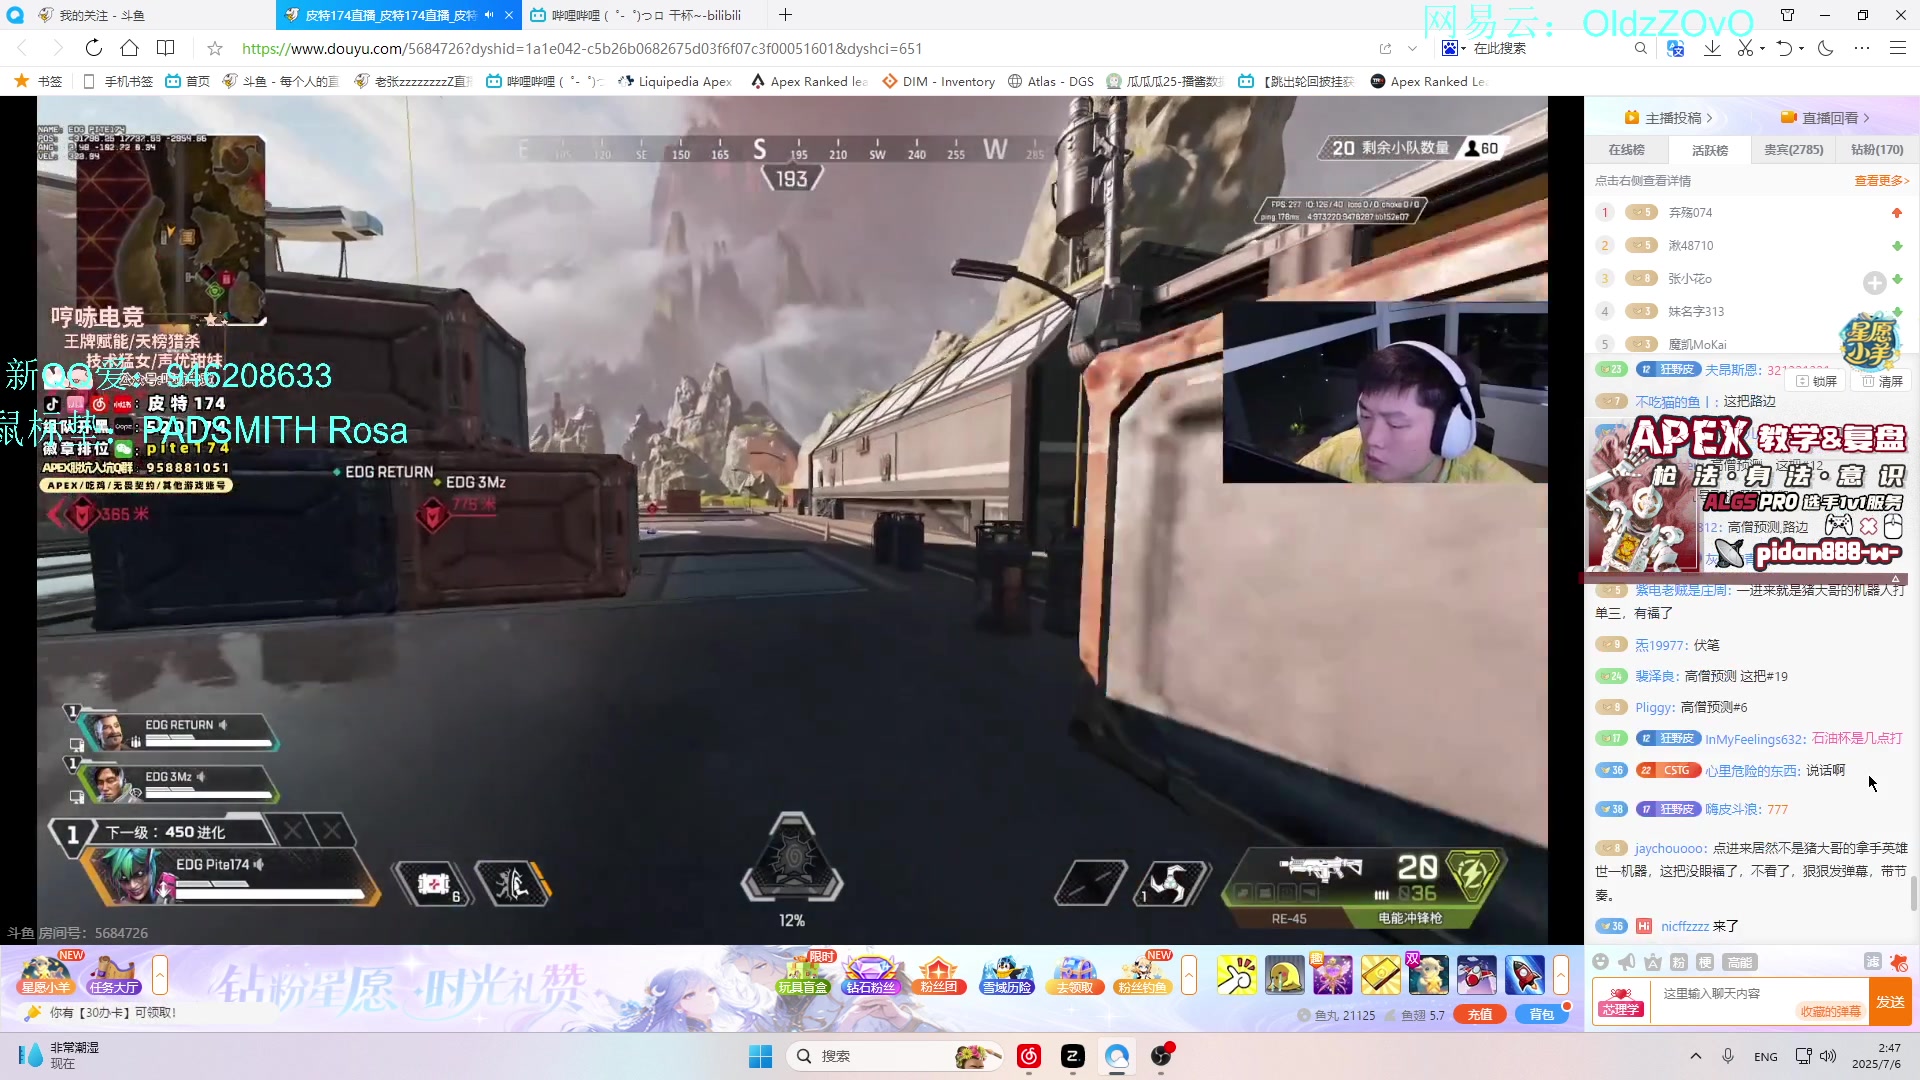Click the share icon in address bar
The width and height of the screenshot is (1920, 1080).
[1385, 48]
